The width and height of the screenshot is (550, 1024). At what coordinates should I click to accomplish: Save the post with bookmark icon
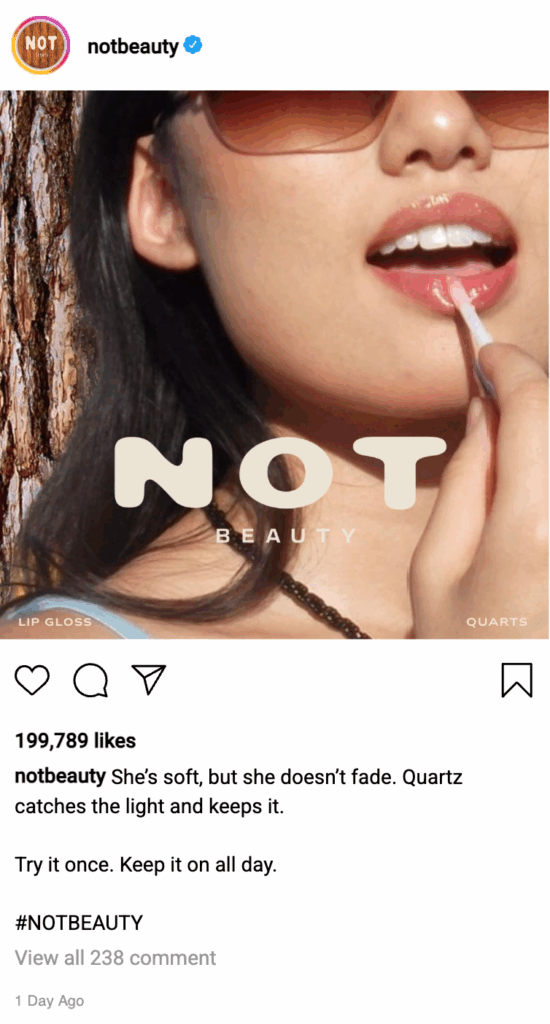[x=517, y=680]
